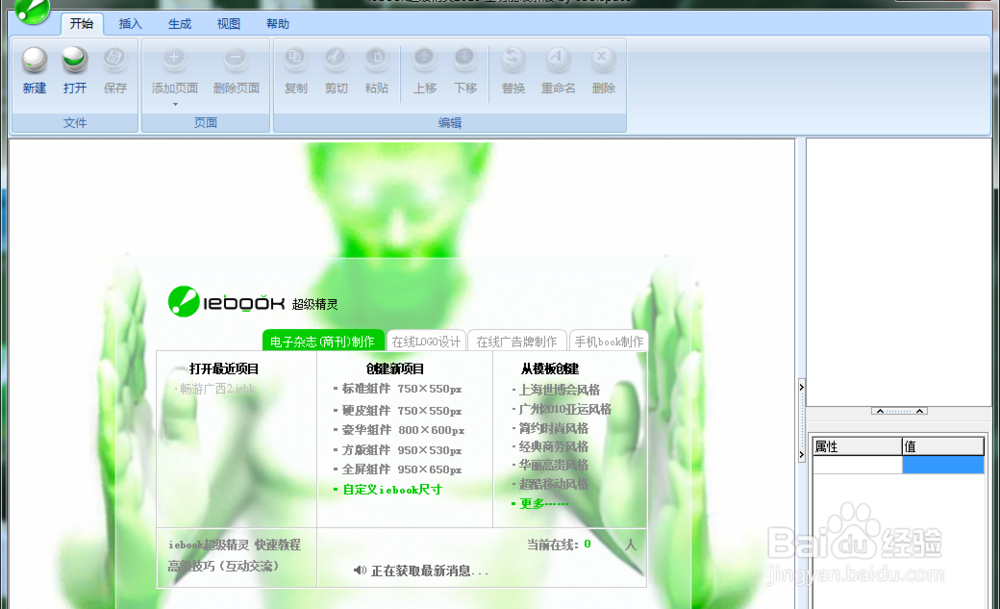Click the 粘贴 (Paste) icon

click(x=377, y=59)
